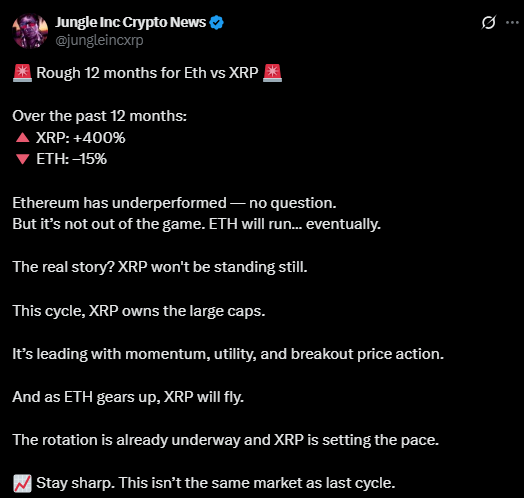
Task: Click the siren emoji after 'XRP' headline
Action: tap(272, 73)
